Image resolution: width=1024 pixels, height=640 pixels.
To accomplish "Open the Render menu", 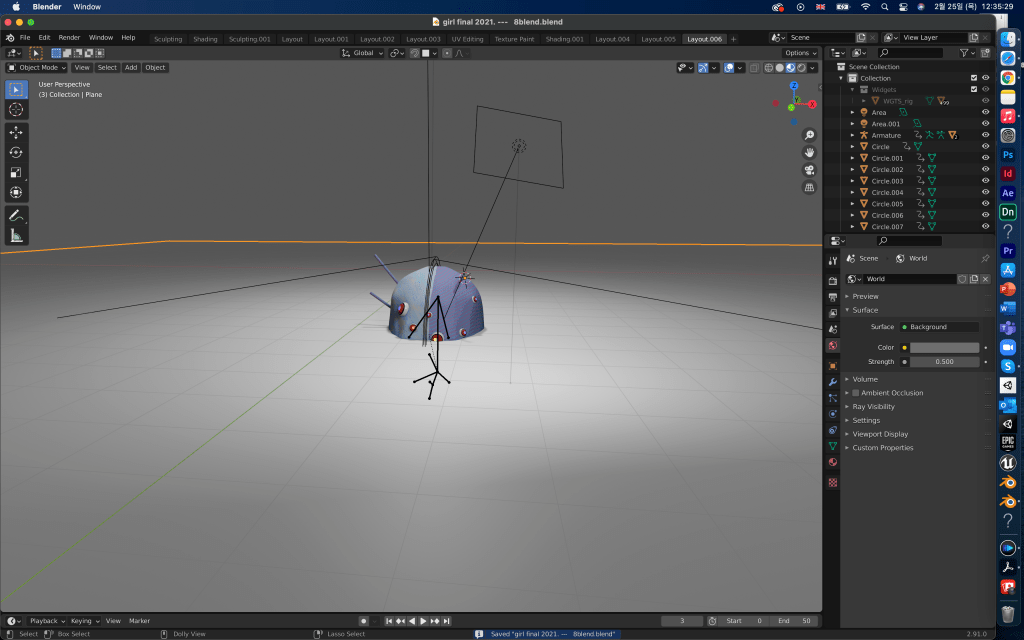I will [69, 37].
